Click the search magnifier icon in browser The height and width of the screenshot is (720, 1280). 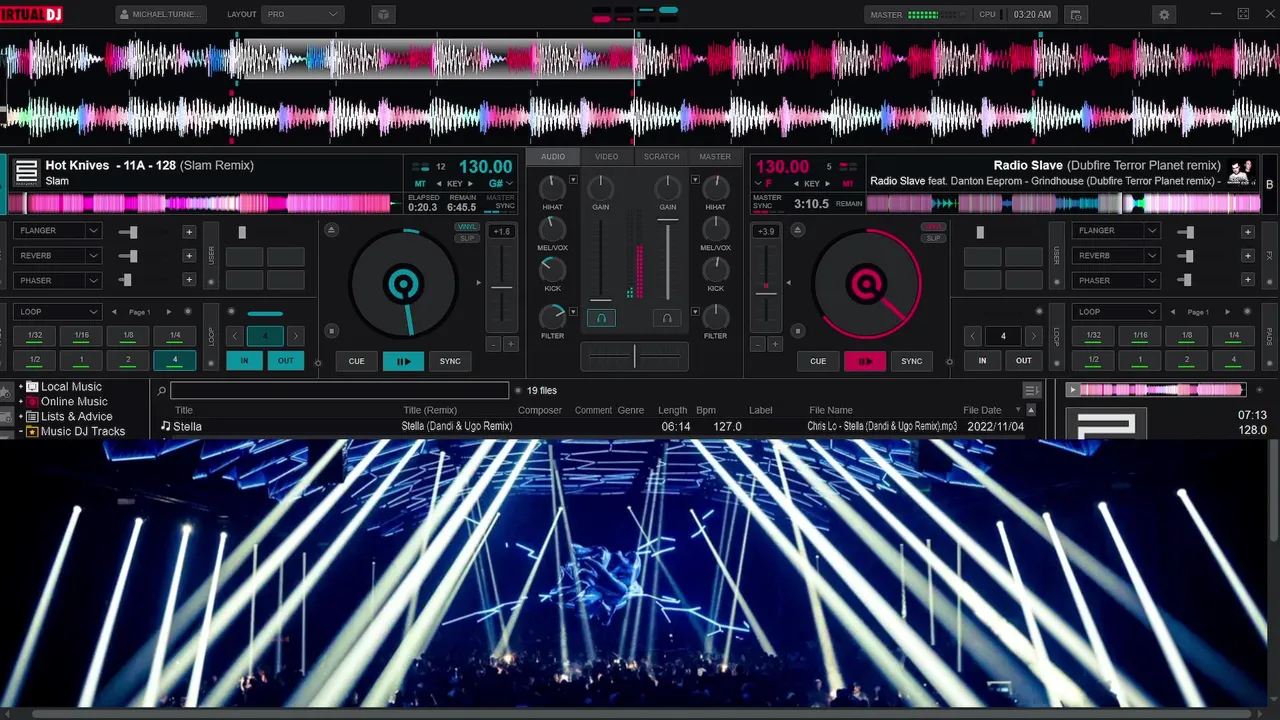[x=161, y=391]
